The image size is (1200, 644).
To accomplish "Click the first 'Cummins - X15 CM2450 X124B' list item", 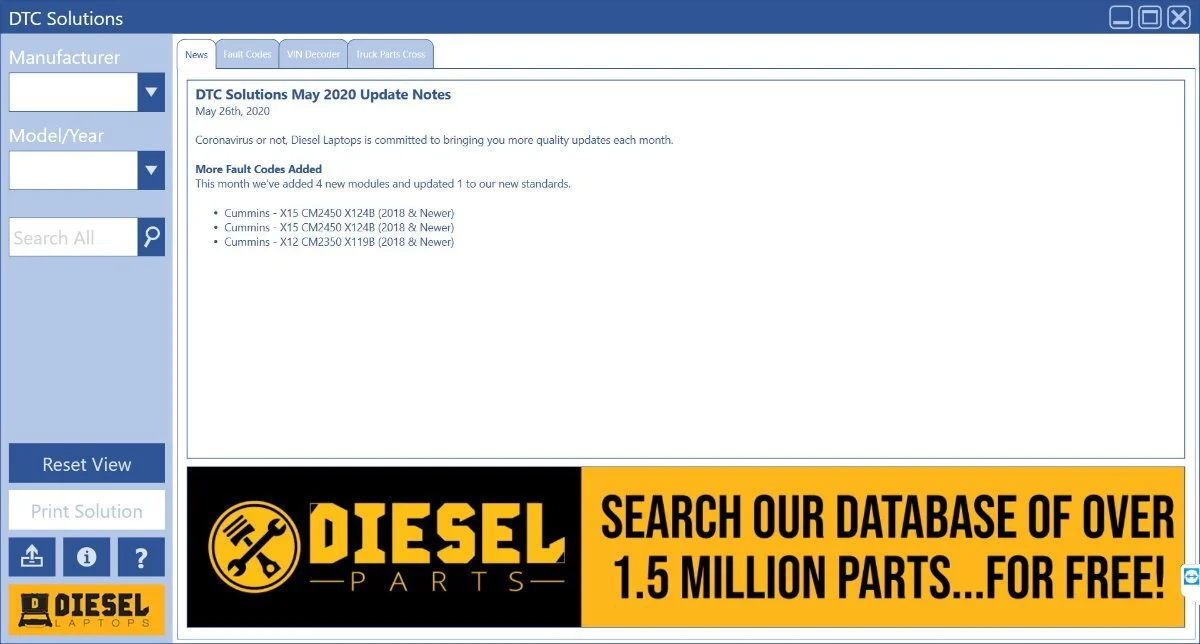I will (x=339, y=213).
